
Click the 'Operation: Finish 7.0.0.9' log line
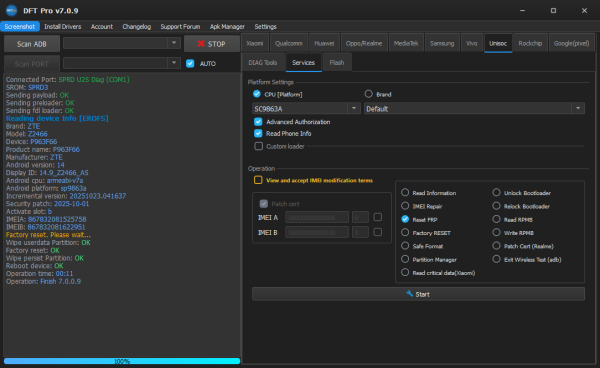43,281
